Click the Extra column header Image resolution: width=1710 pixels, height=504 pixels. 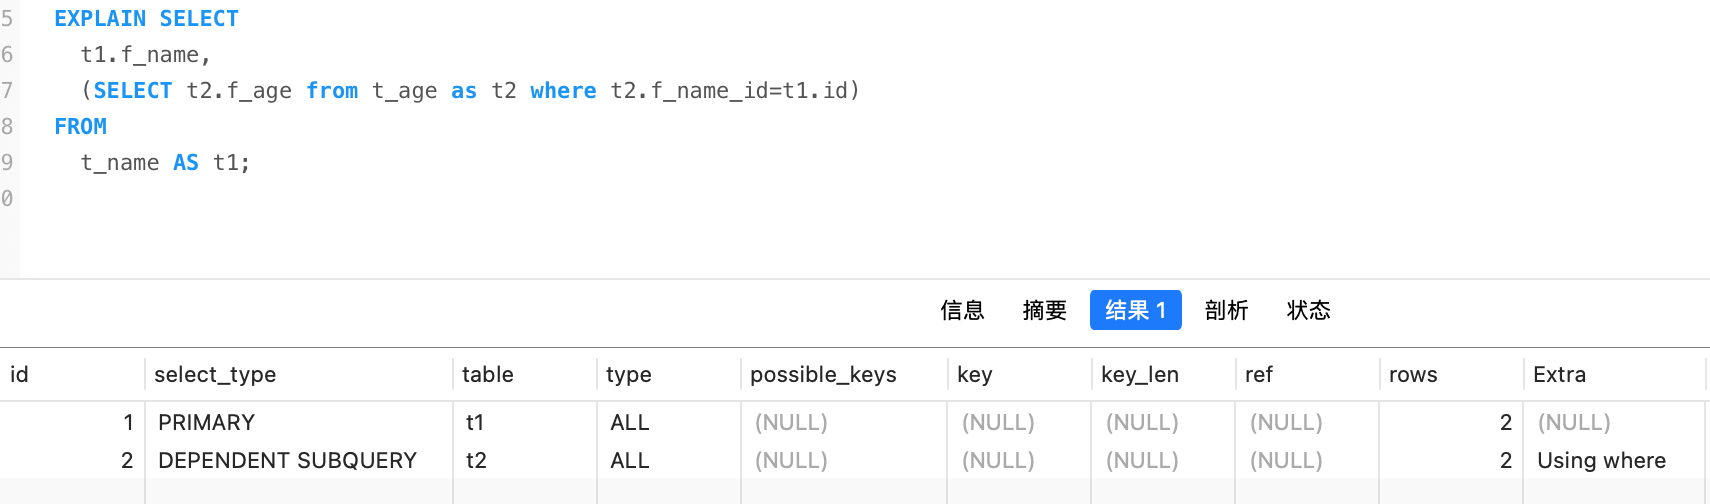tap(1559, 375)
